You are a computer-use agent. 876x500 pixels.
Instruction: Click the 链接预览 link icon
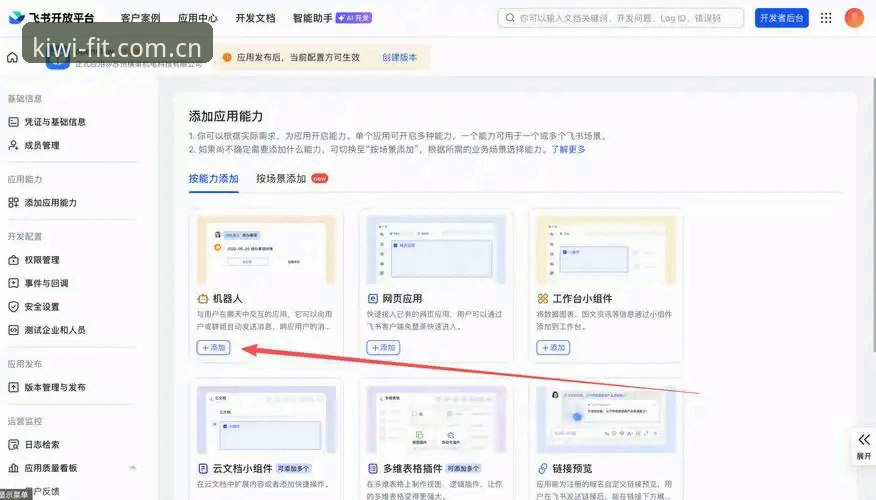[542, 468]
